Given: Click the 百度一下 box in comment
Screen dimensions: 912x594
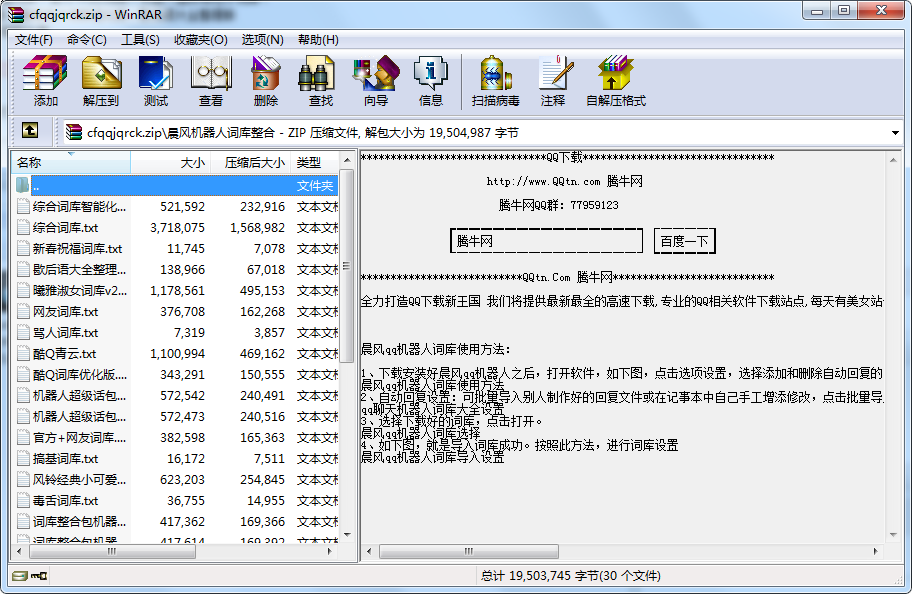Looking at the screenshot, I should (685, 241).
